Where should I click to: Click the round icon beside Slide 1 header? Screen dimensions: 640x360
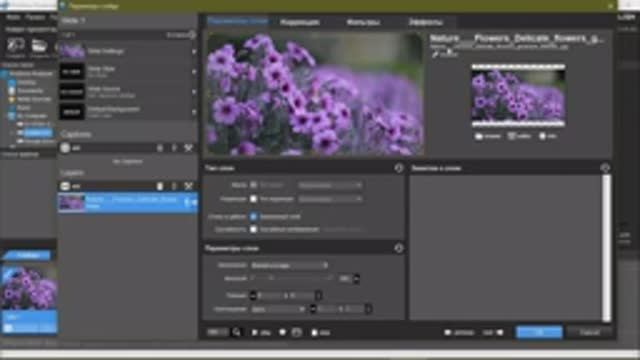(192, 35)
